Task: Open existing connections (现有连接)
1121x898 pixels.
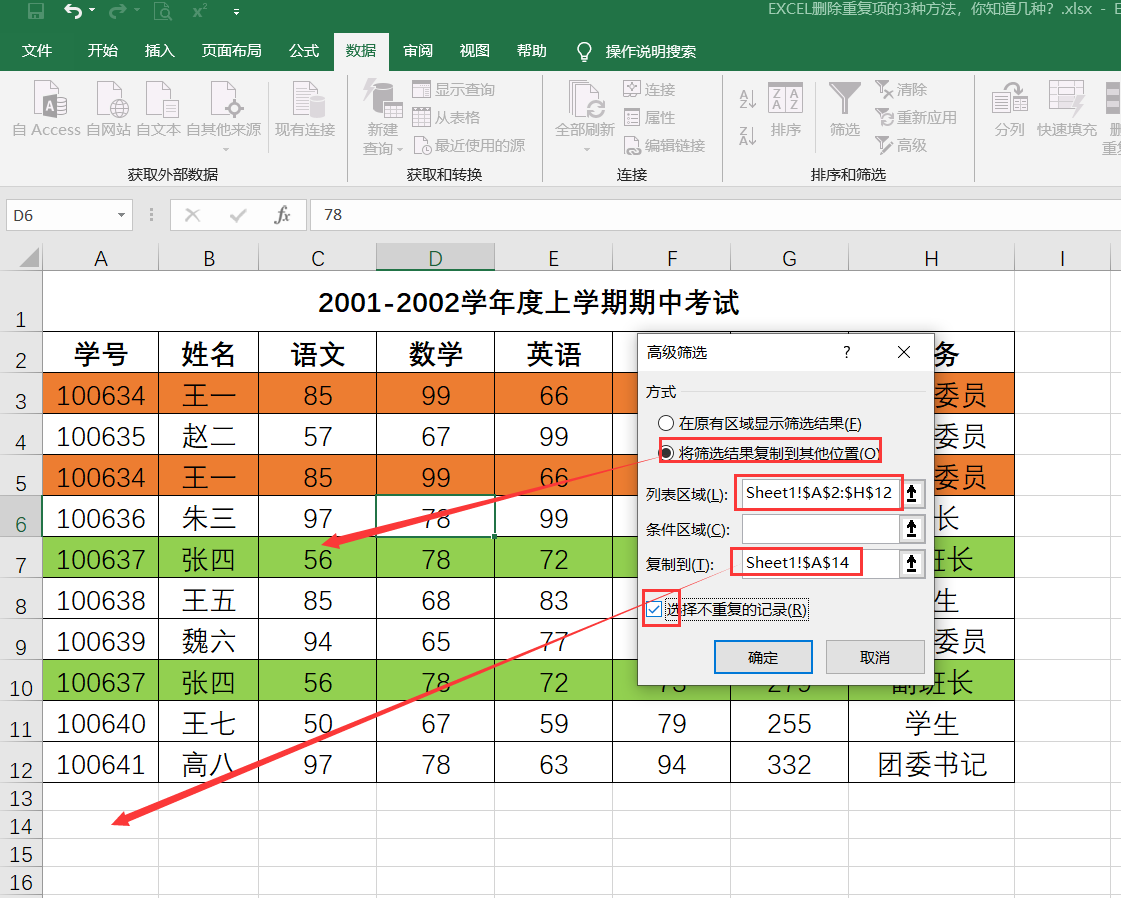Action: pyautogui.click(x=305, y=109)
